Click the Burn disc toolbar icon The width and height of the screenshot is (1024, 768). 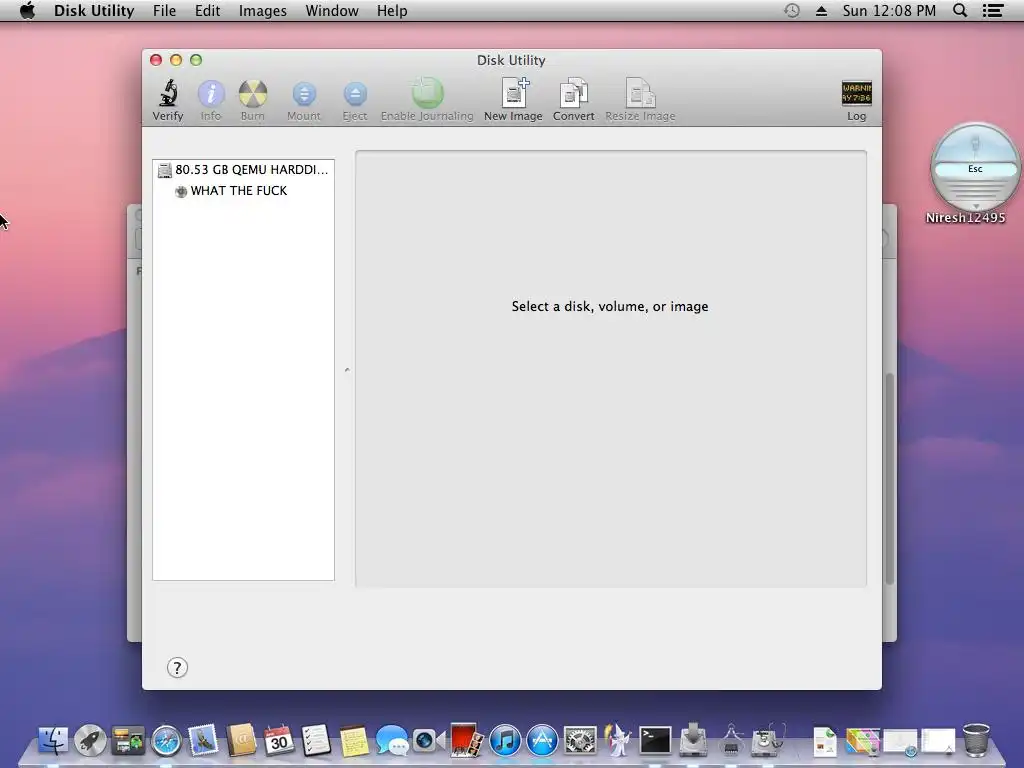(x=252, y=100)
